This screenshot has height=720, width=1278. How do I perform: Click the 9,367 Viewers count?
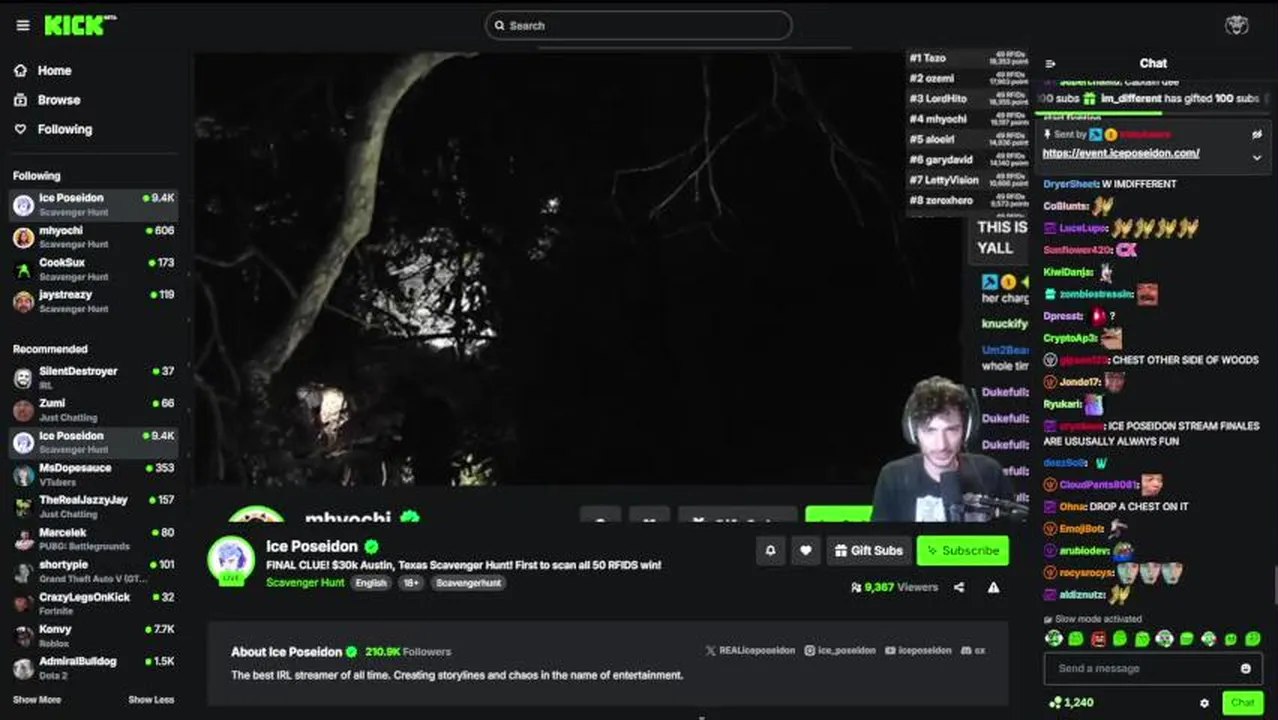pyautogui.click(x=894, y=588)
